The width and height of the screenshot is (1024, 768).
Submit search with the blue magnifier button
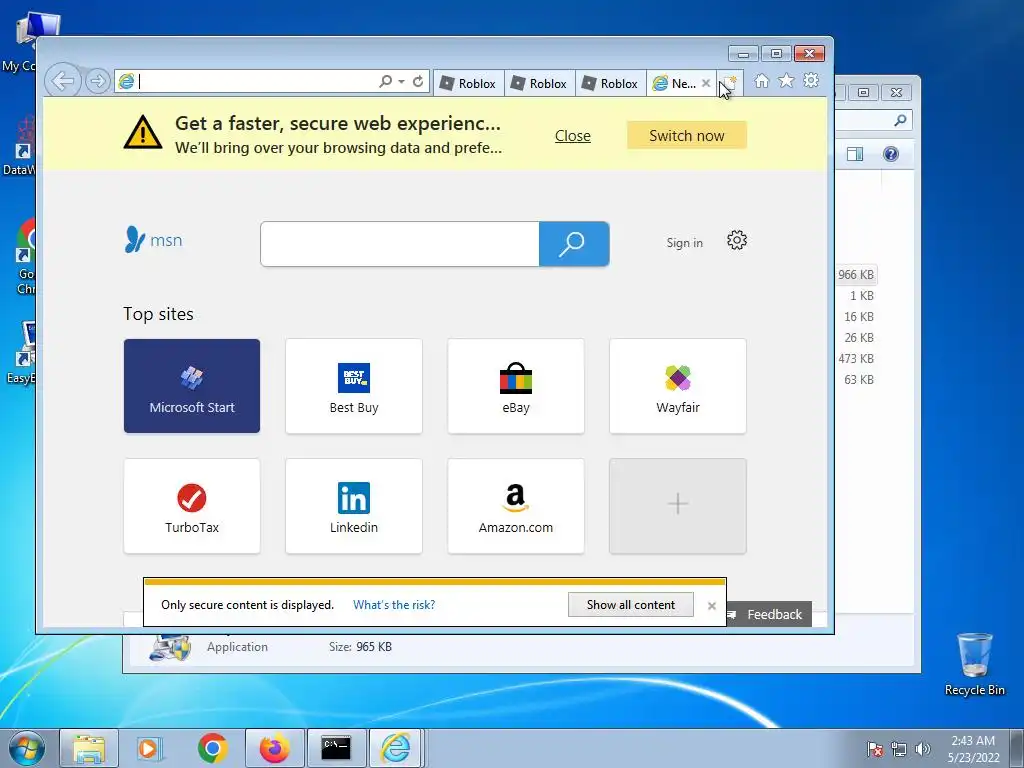(x=574, y=244)
